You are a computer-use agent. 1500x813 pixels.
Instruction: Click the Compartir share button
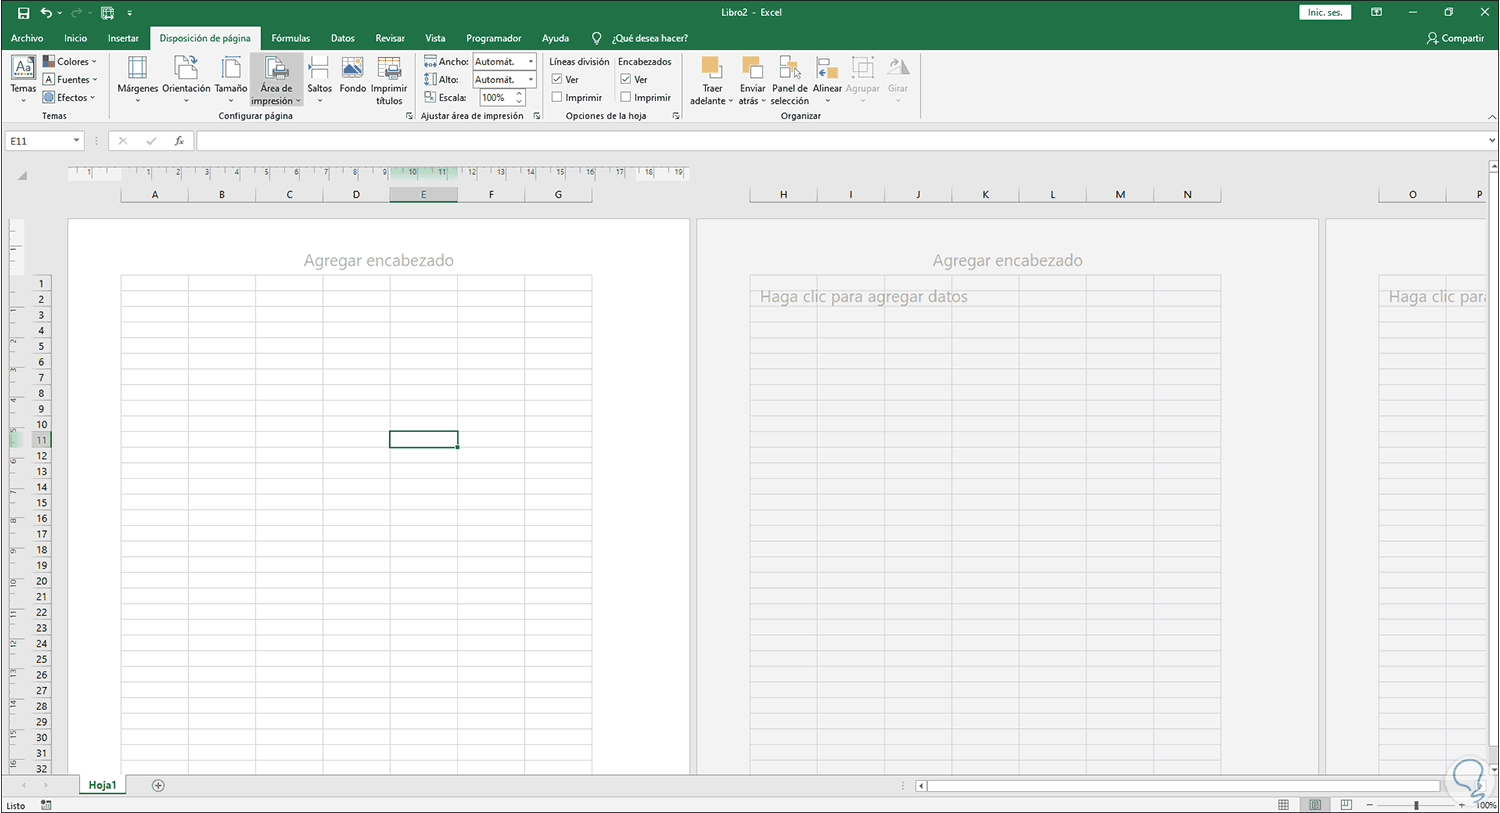(x=1455, y=38)
